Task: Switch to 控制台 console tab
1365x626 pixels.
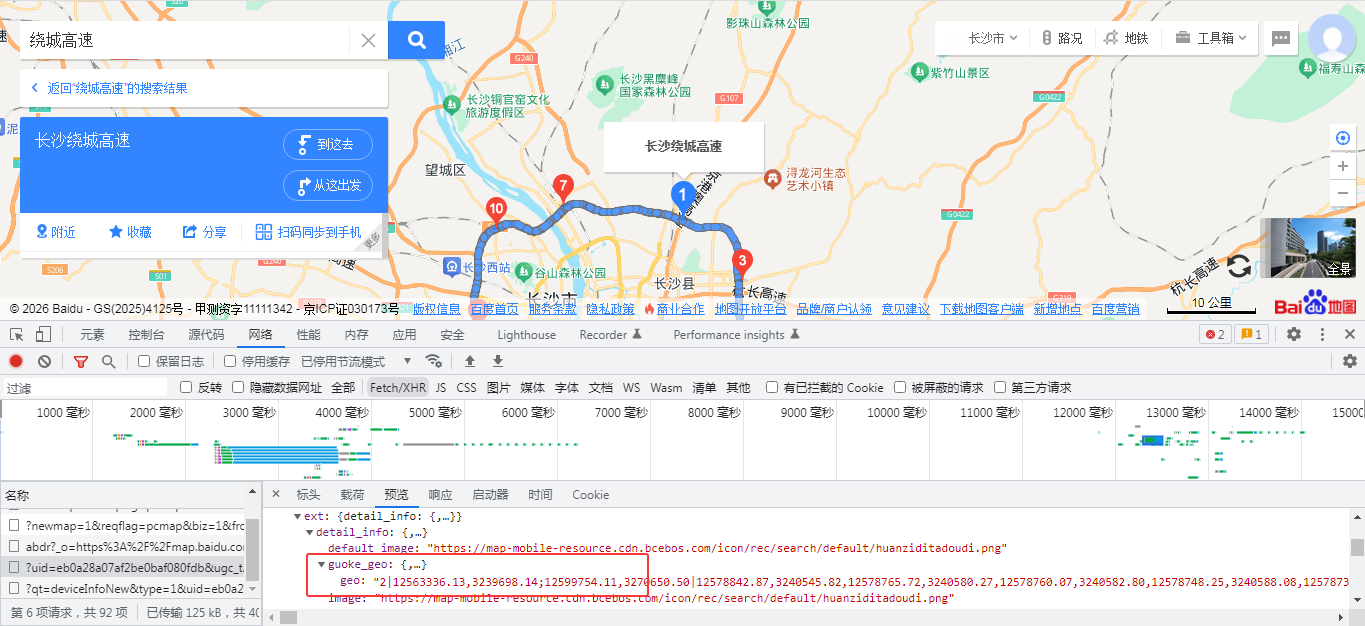Action: [x=147, y=334]
